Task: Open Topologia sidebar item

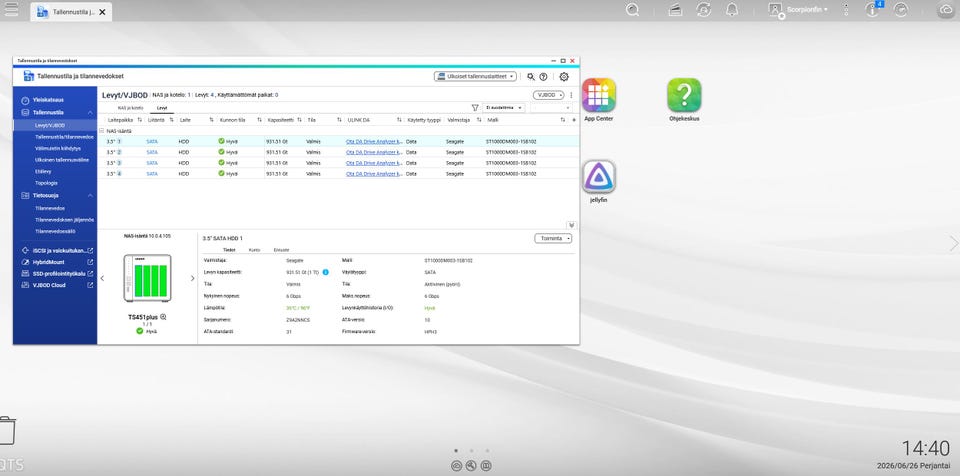Action: coord(46,183)
